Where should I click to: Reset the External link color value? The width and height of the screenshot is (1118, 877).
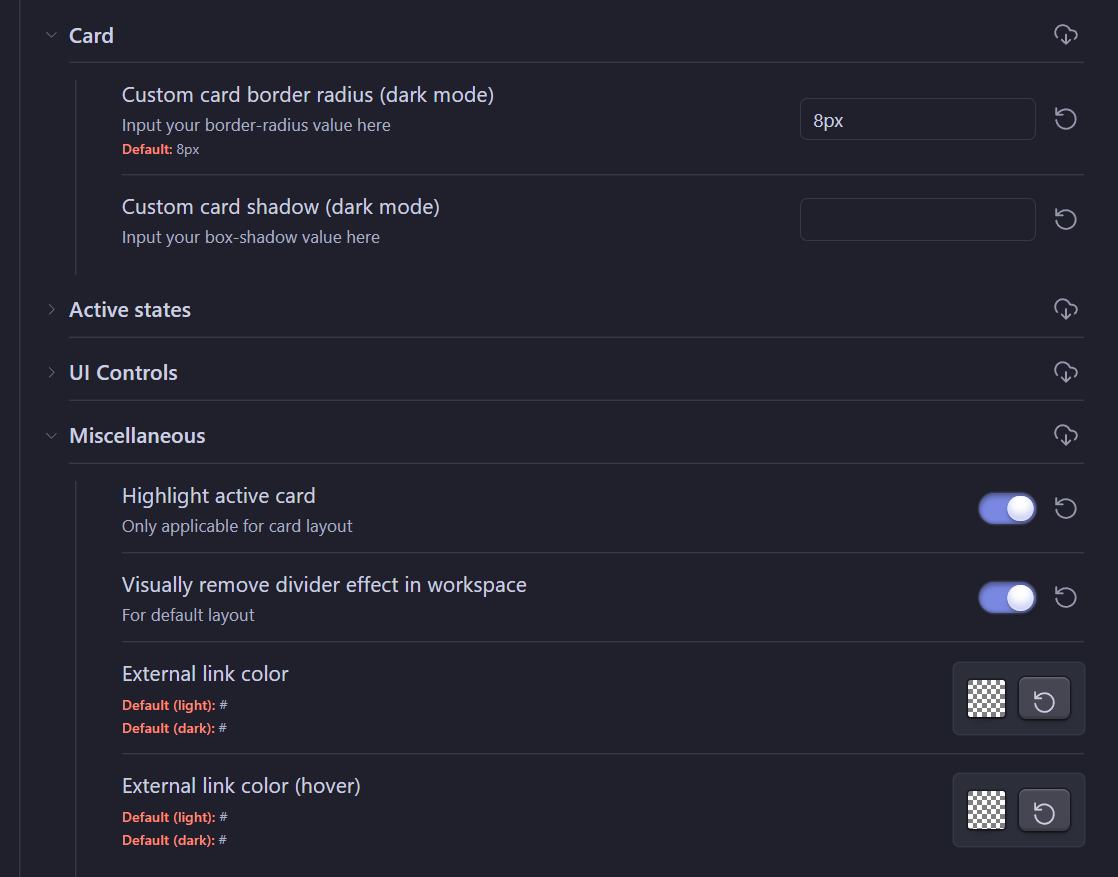click(1044, 699)
